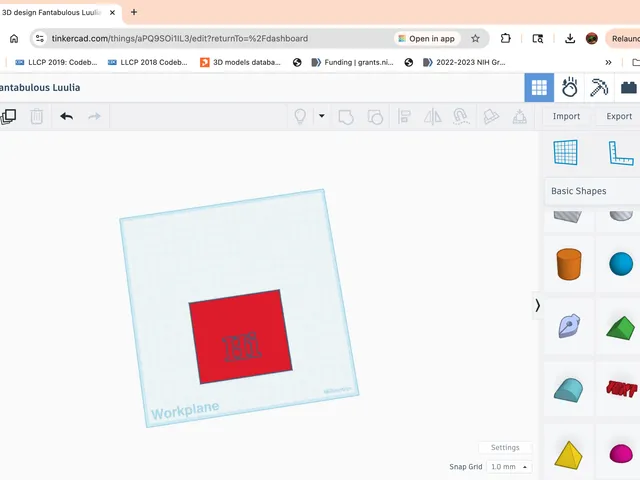This screenshot has width=640, height=480.
Task: Select the Ruler tool icon
Action: (620, 153)
